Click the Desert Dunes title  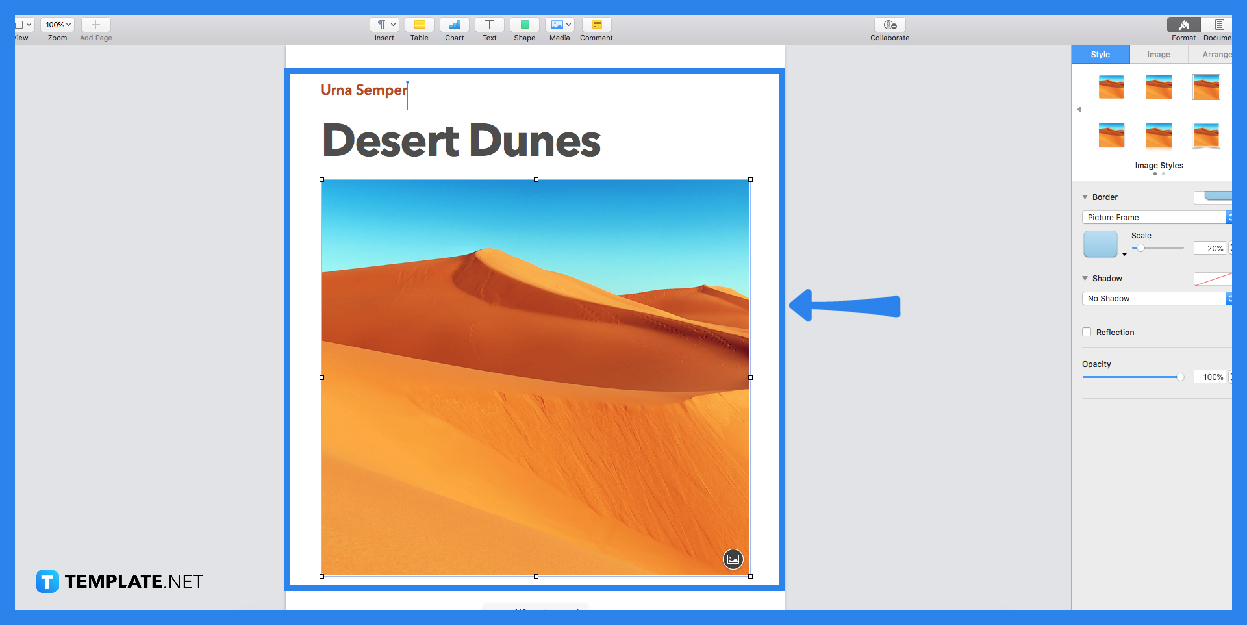click(x=461, y=140)
